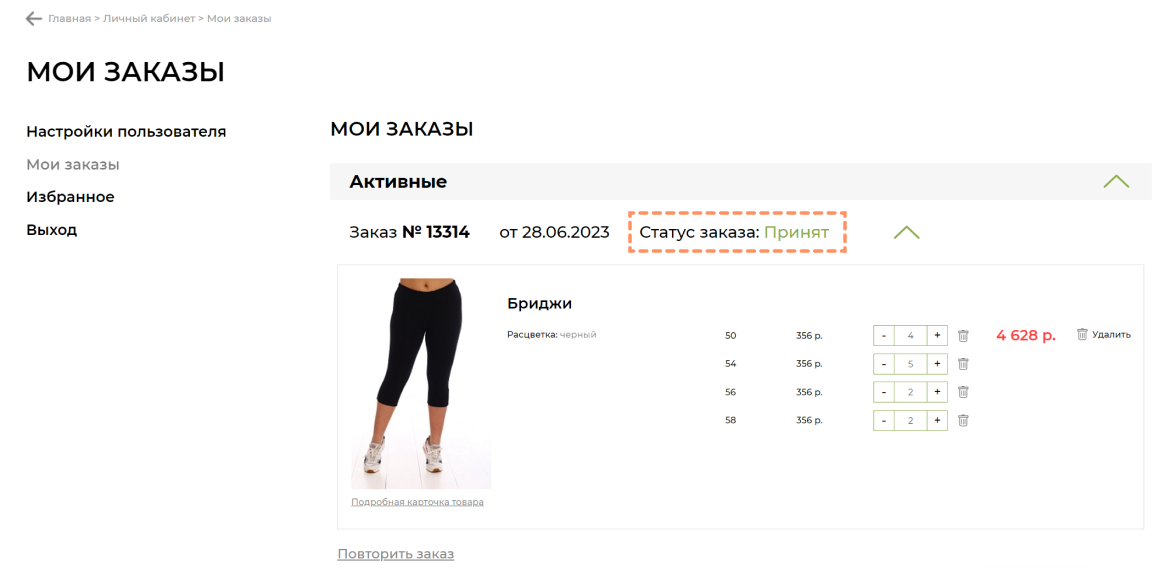Click the Удалить trash icon to delete the product
Image resolution: width=1170 pixels, height=568 pixels.
click(x=1082, y=334)
